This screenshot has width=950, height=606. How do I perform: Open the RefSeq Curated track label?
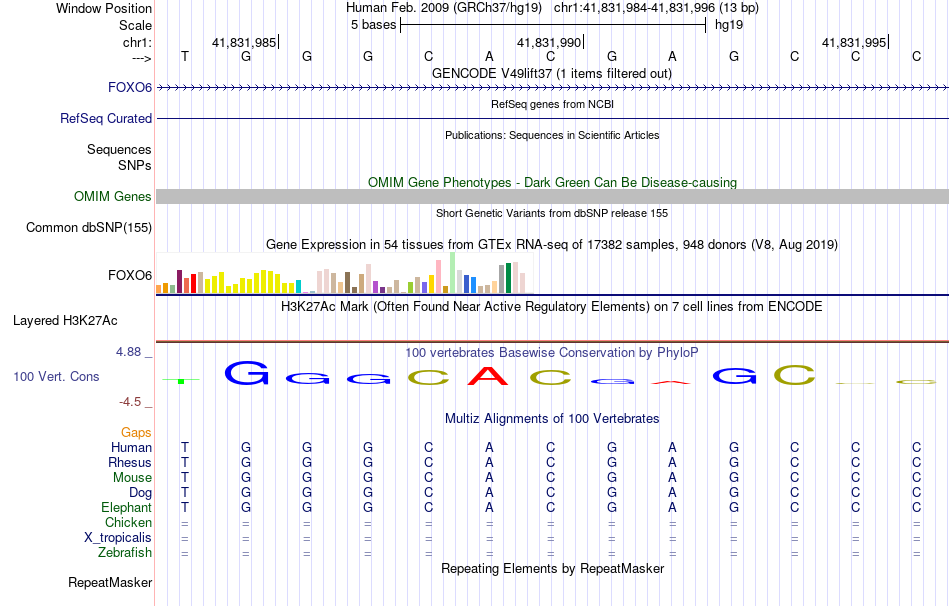105,118
